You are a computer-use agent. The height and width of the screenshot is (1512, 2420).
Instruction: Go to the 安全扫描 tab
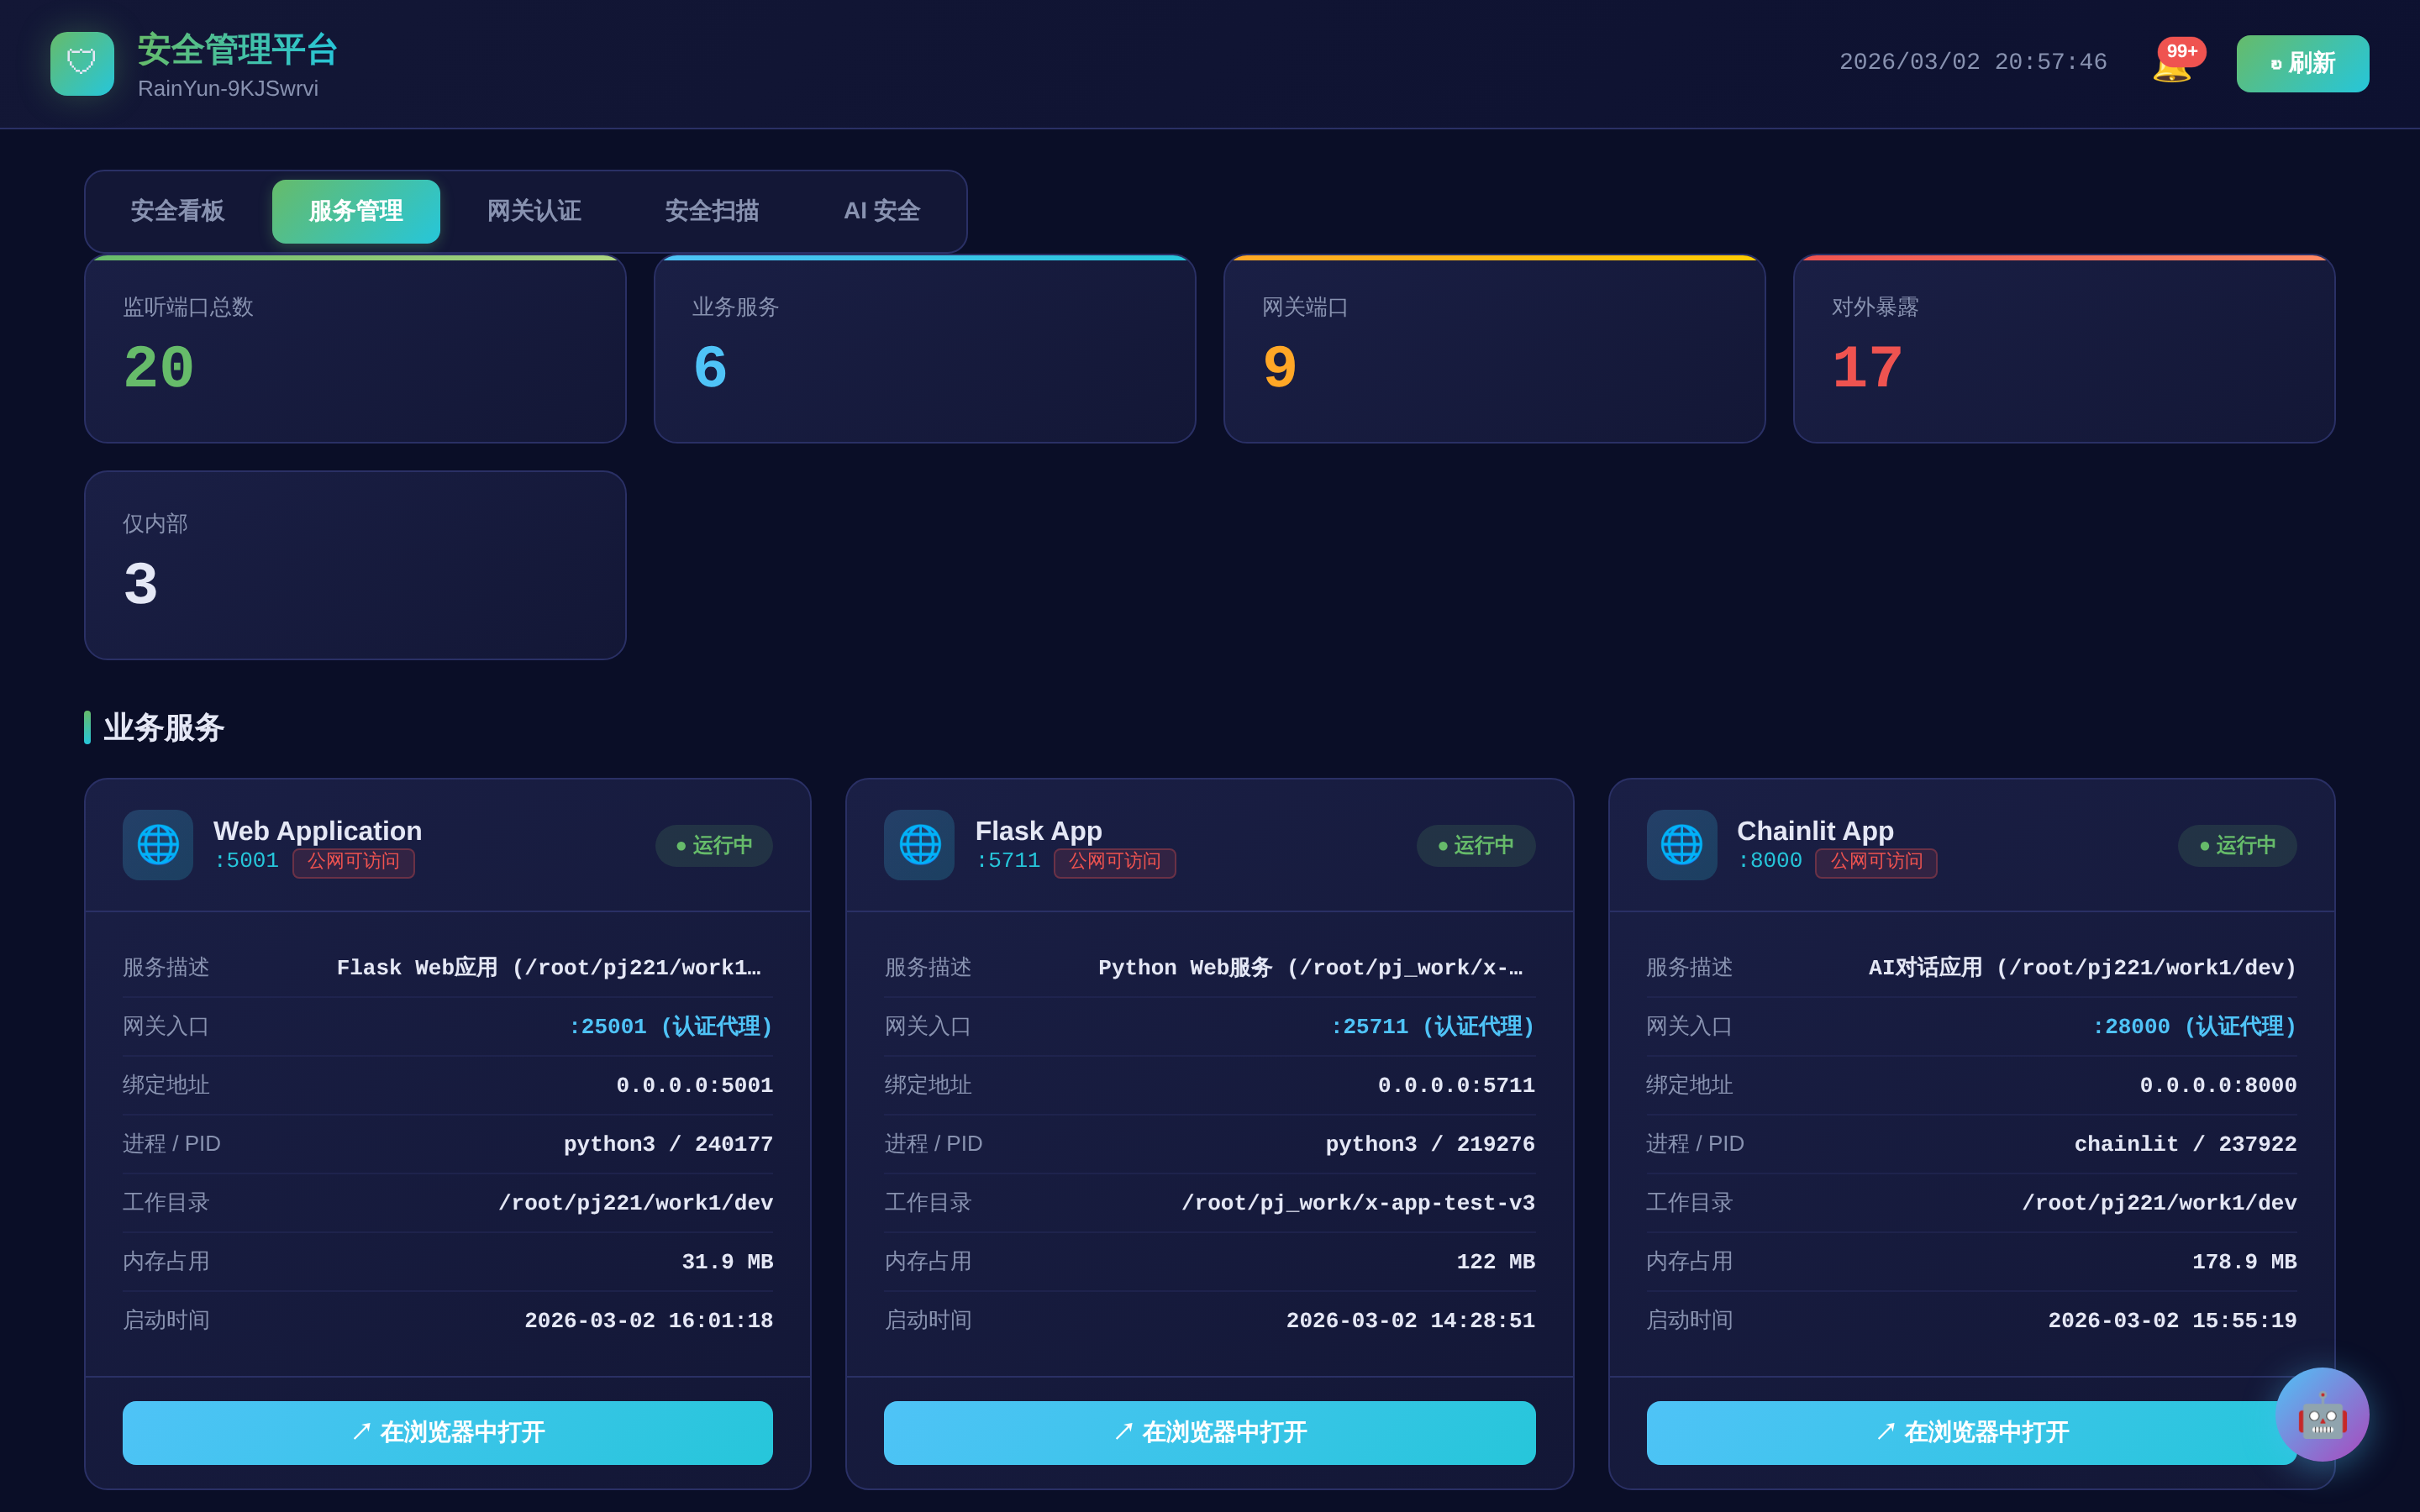[x=711, y=211]
